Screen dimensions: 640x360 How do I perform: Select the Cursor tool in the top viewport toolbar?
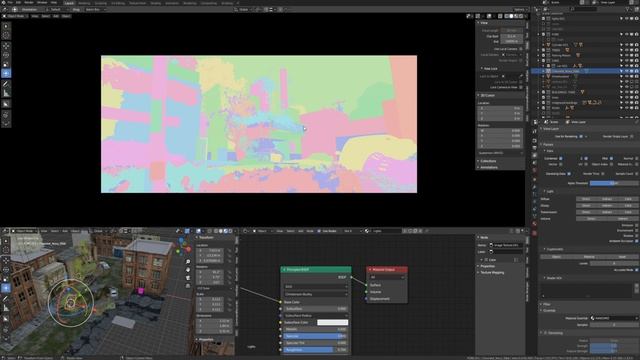tap(6, 36)
